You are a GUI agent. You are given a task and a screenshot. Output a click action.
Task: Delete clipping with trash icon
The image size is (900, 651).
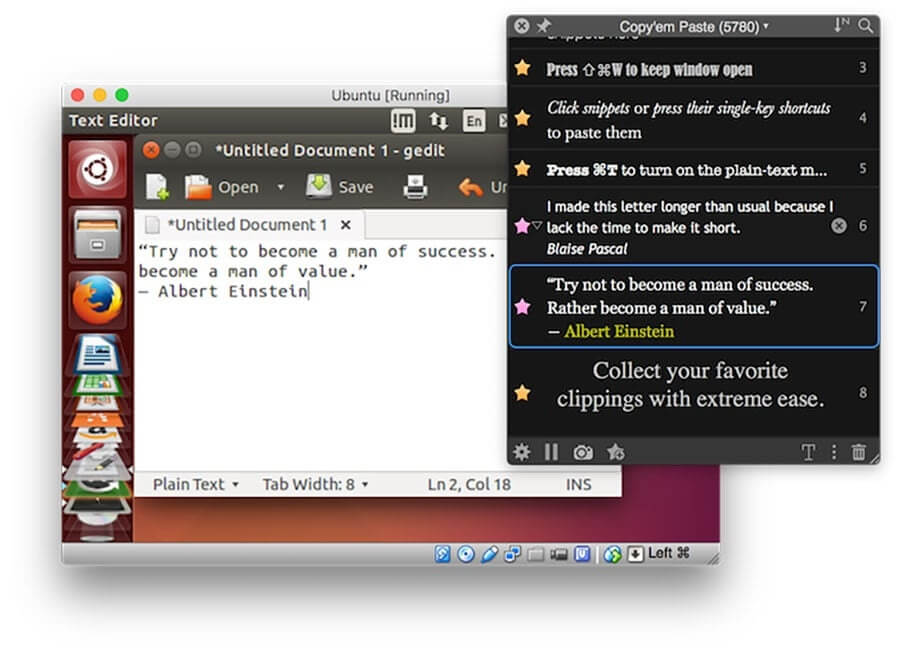pyautogui.click(x=859, y=452)
